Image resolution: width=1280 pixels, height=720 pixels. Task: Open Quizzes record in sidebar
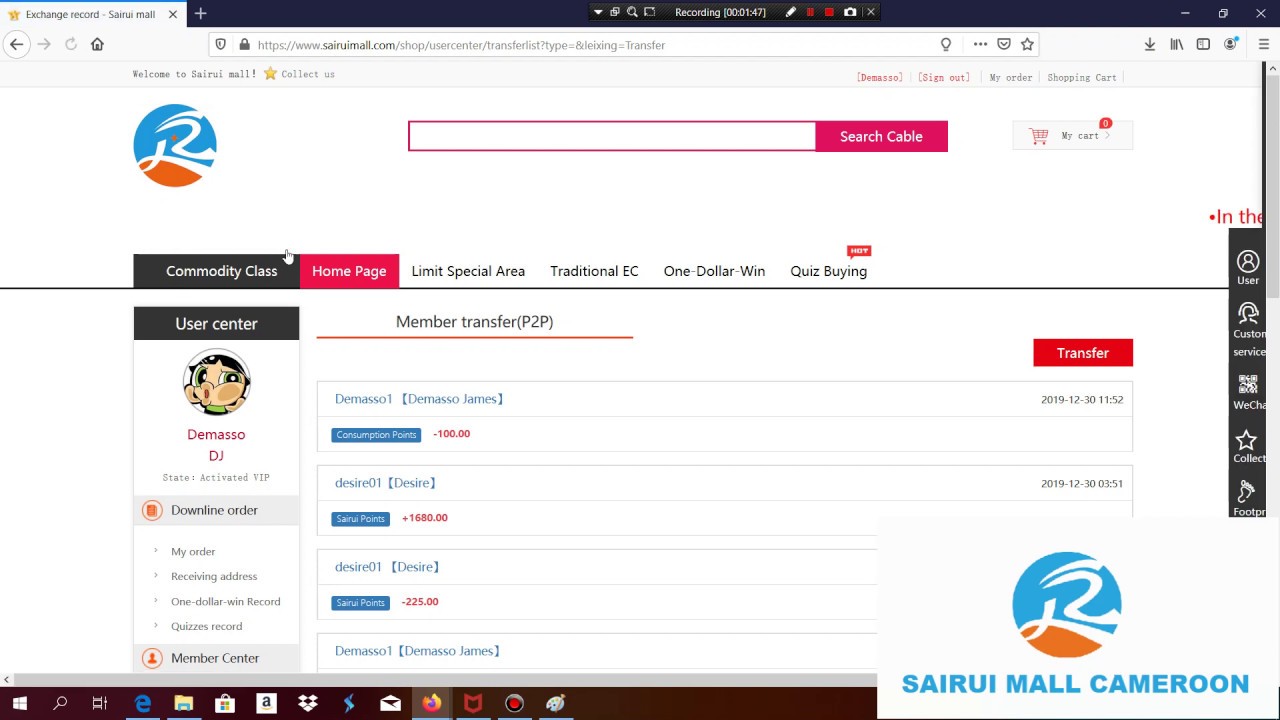(x=206, y=626)
